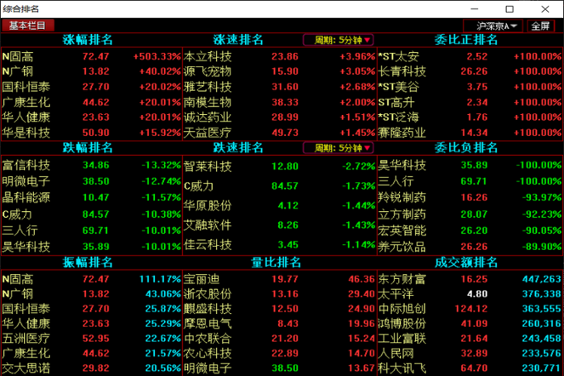
Task: Select 交大思诺 row
Action: tap(92, 368)
